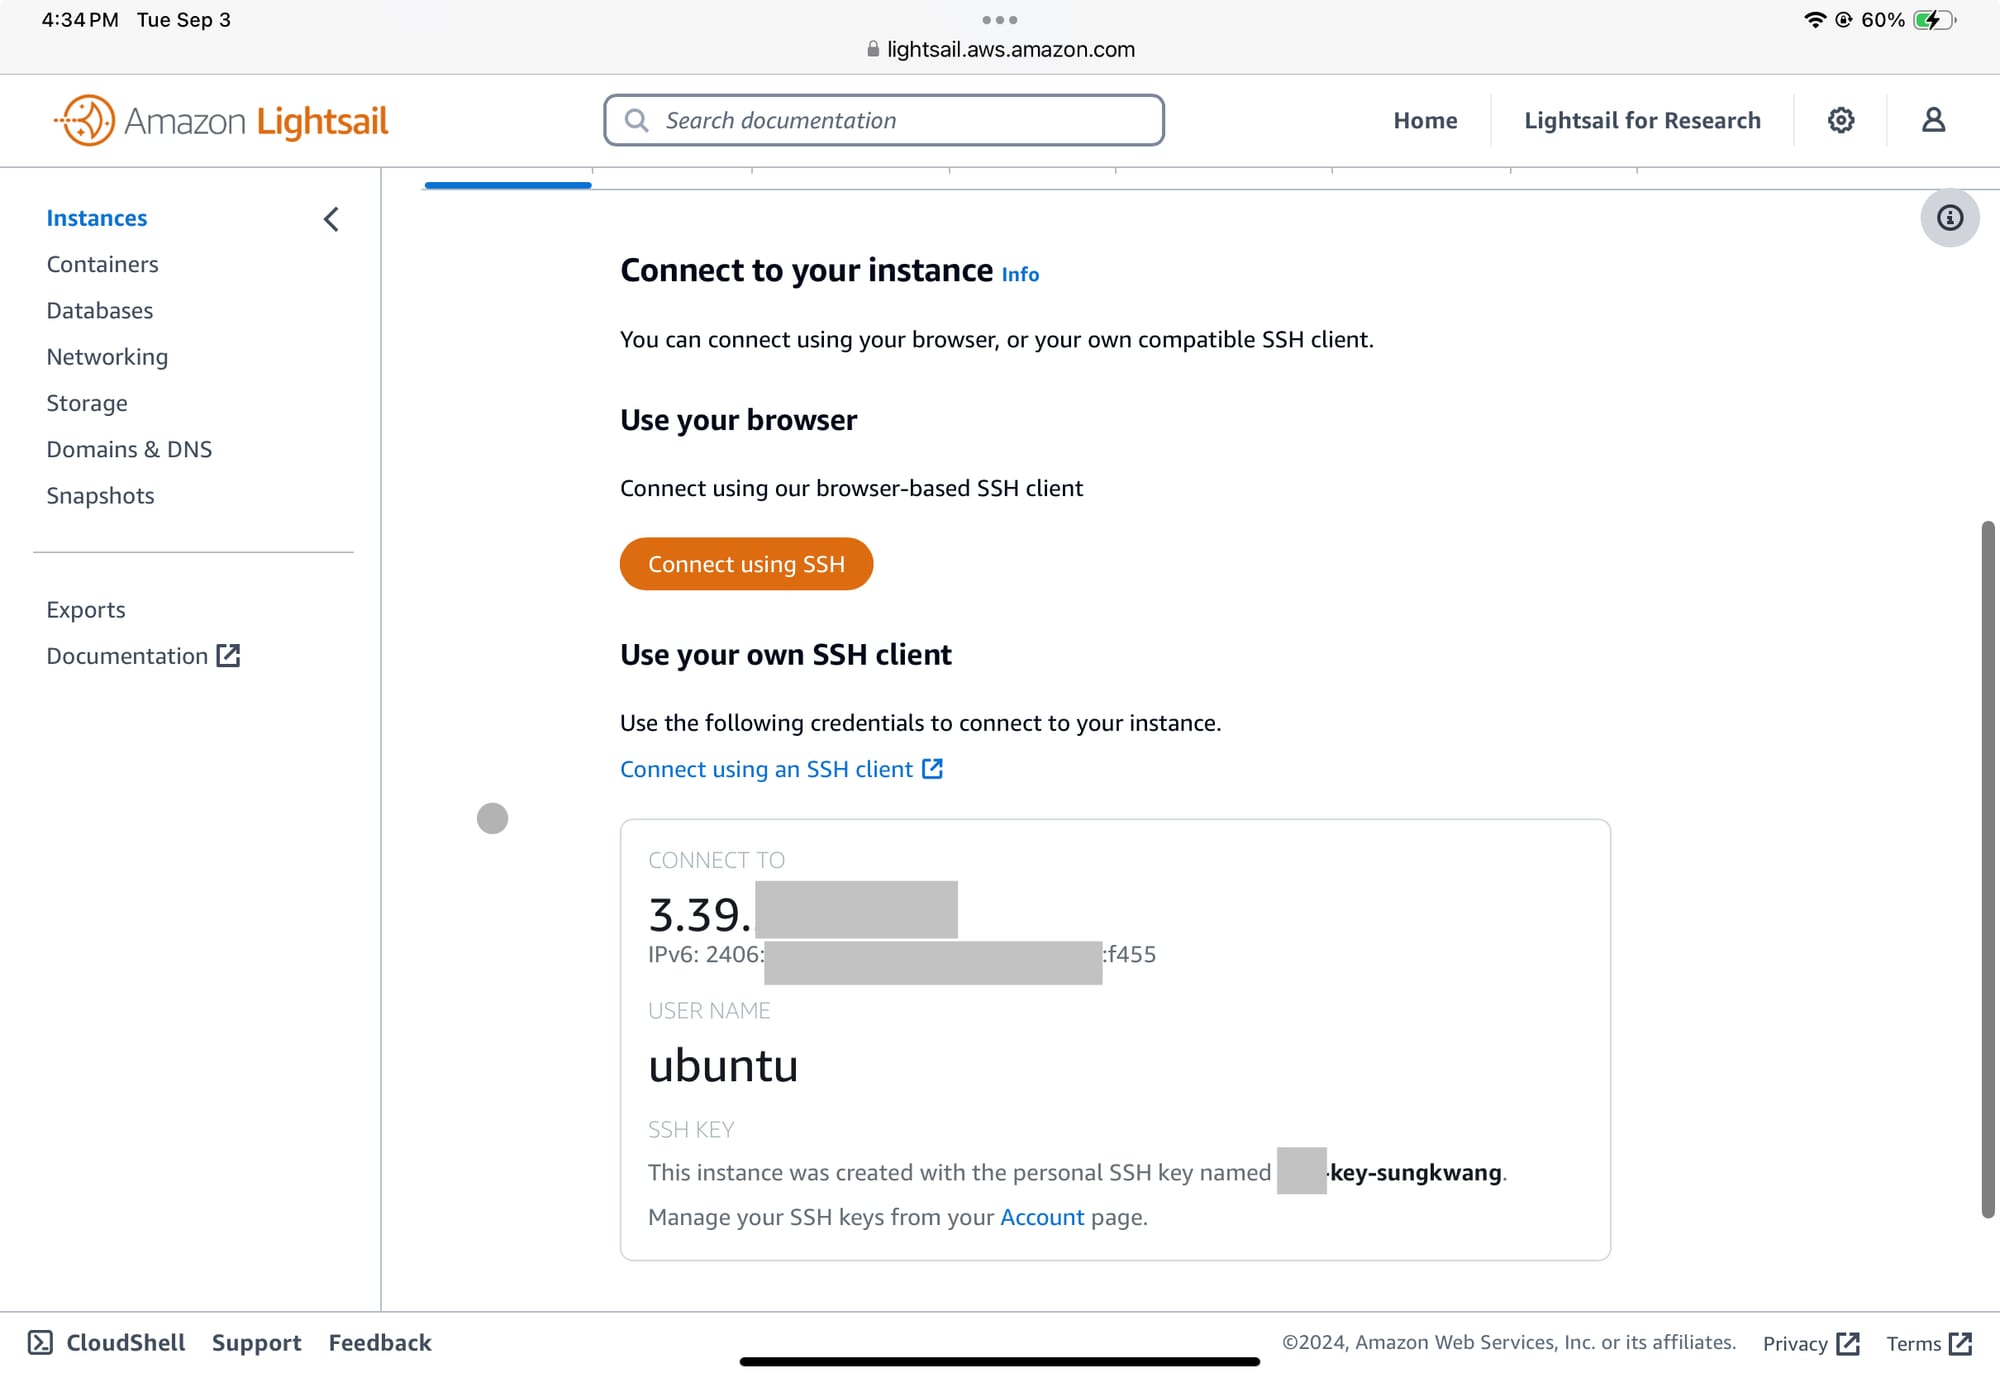This screenshot has height=1379, width=2000.
Task: Click the browser three-dots menu
Action: point(999,20)
